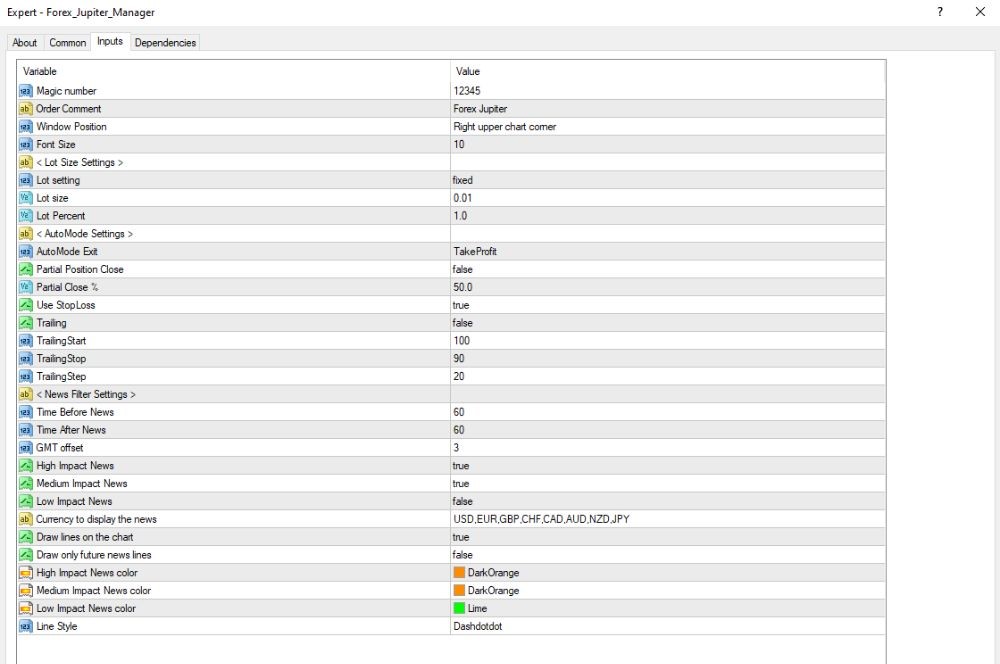1000x664 pixels.
Task: Open the Lot setting 'fixed' value
Action: 462,181
